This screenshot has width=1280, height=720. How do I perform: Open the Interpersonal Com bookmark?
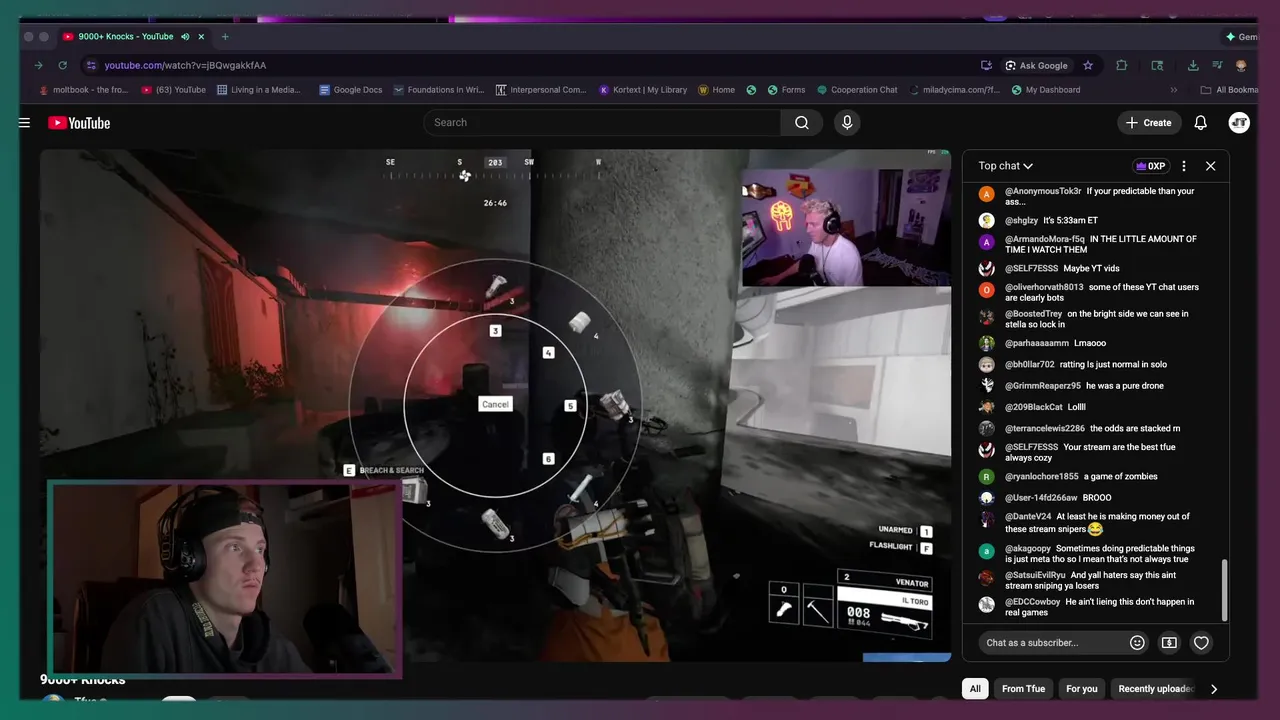541,90
